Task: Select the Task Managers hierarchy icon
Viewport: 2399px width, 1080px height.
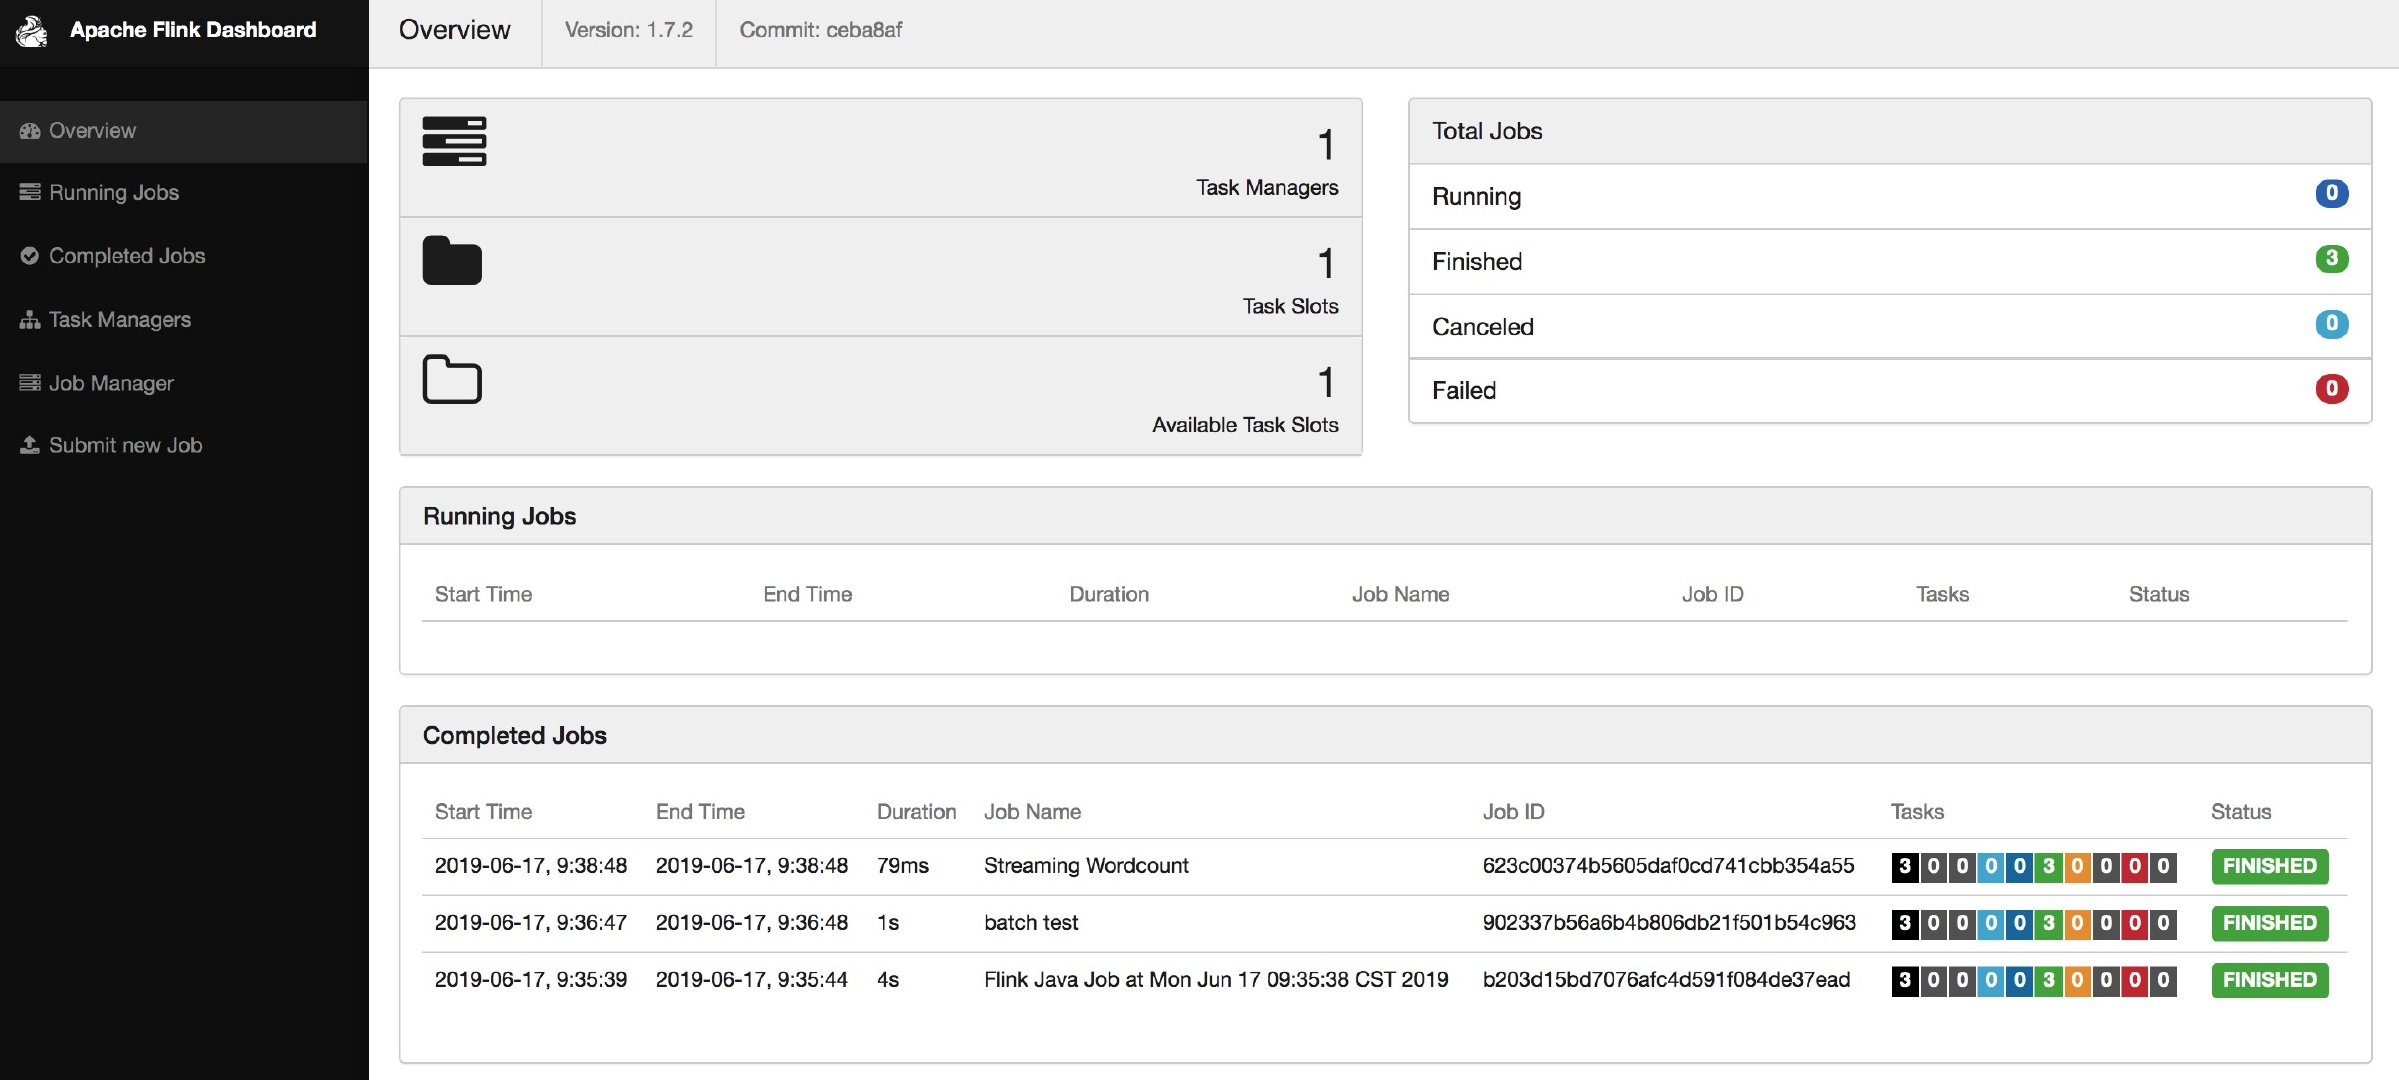Action: point(29,319)
